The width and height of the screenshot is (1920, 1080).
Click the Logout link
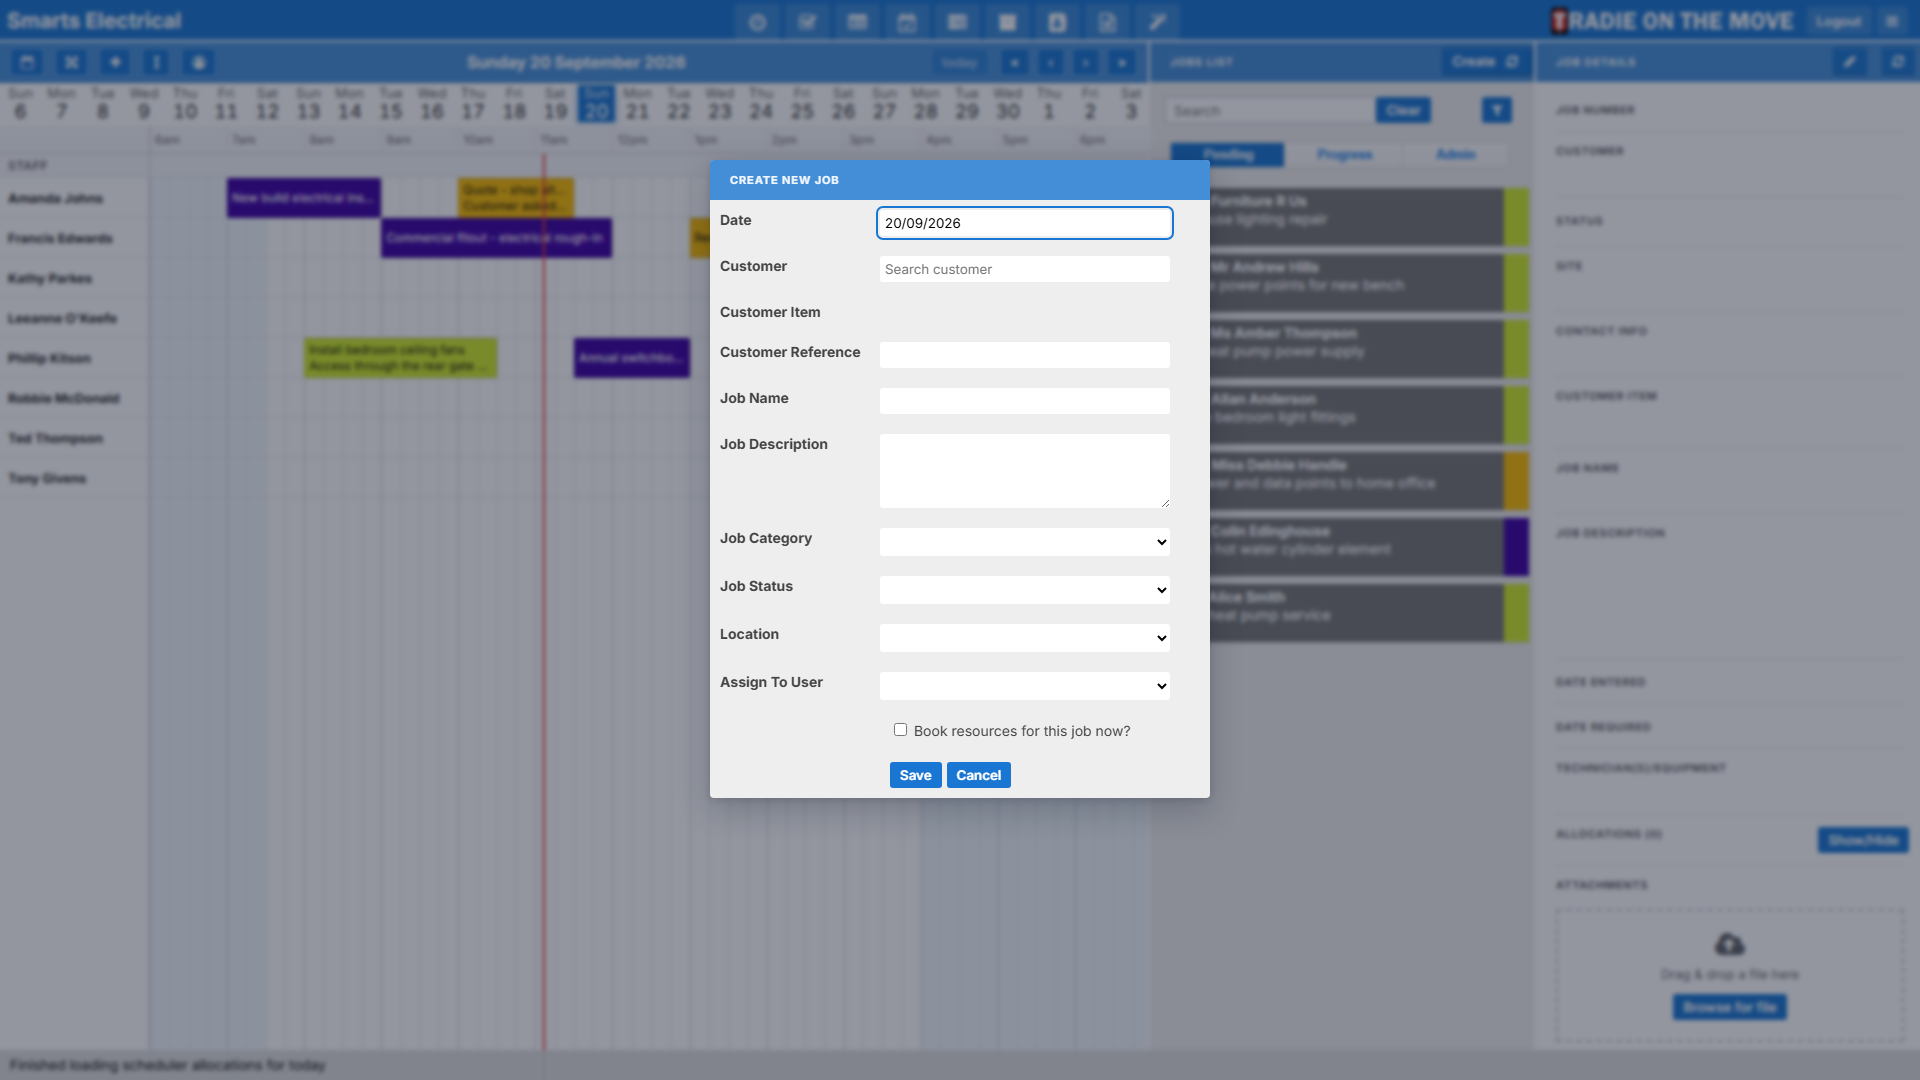(x=1838, y=21)
